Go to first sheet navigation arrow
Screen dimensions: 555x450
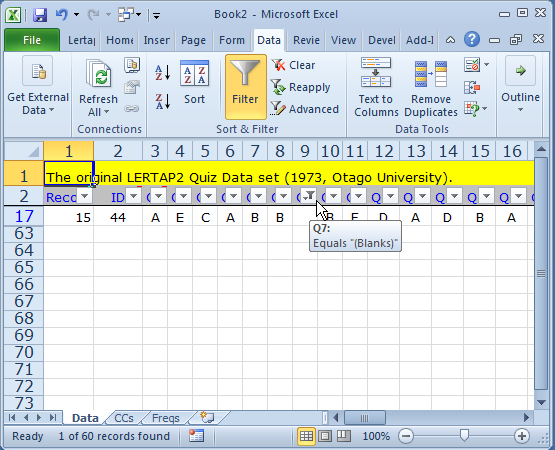pyautogui.click(x=11, y=418)
